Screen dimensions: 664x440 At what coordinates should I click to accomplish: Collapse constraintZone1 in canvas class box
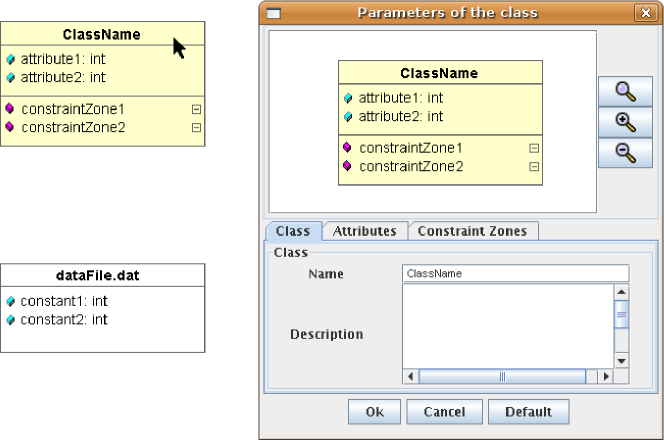click(x=196, y=108)
